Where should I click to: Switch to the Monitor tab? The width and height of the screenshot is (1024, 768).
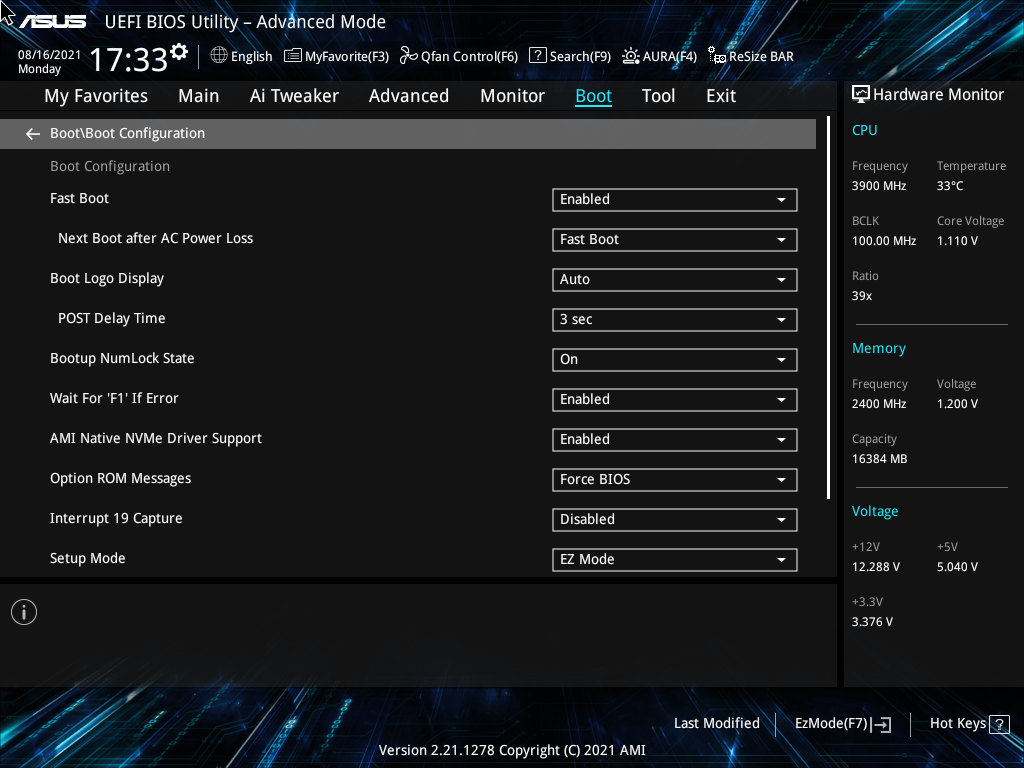pos(512,96)
